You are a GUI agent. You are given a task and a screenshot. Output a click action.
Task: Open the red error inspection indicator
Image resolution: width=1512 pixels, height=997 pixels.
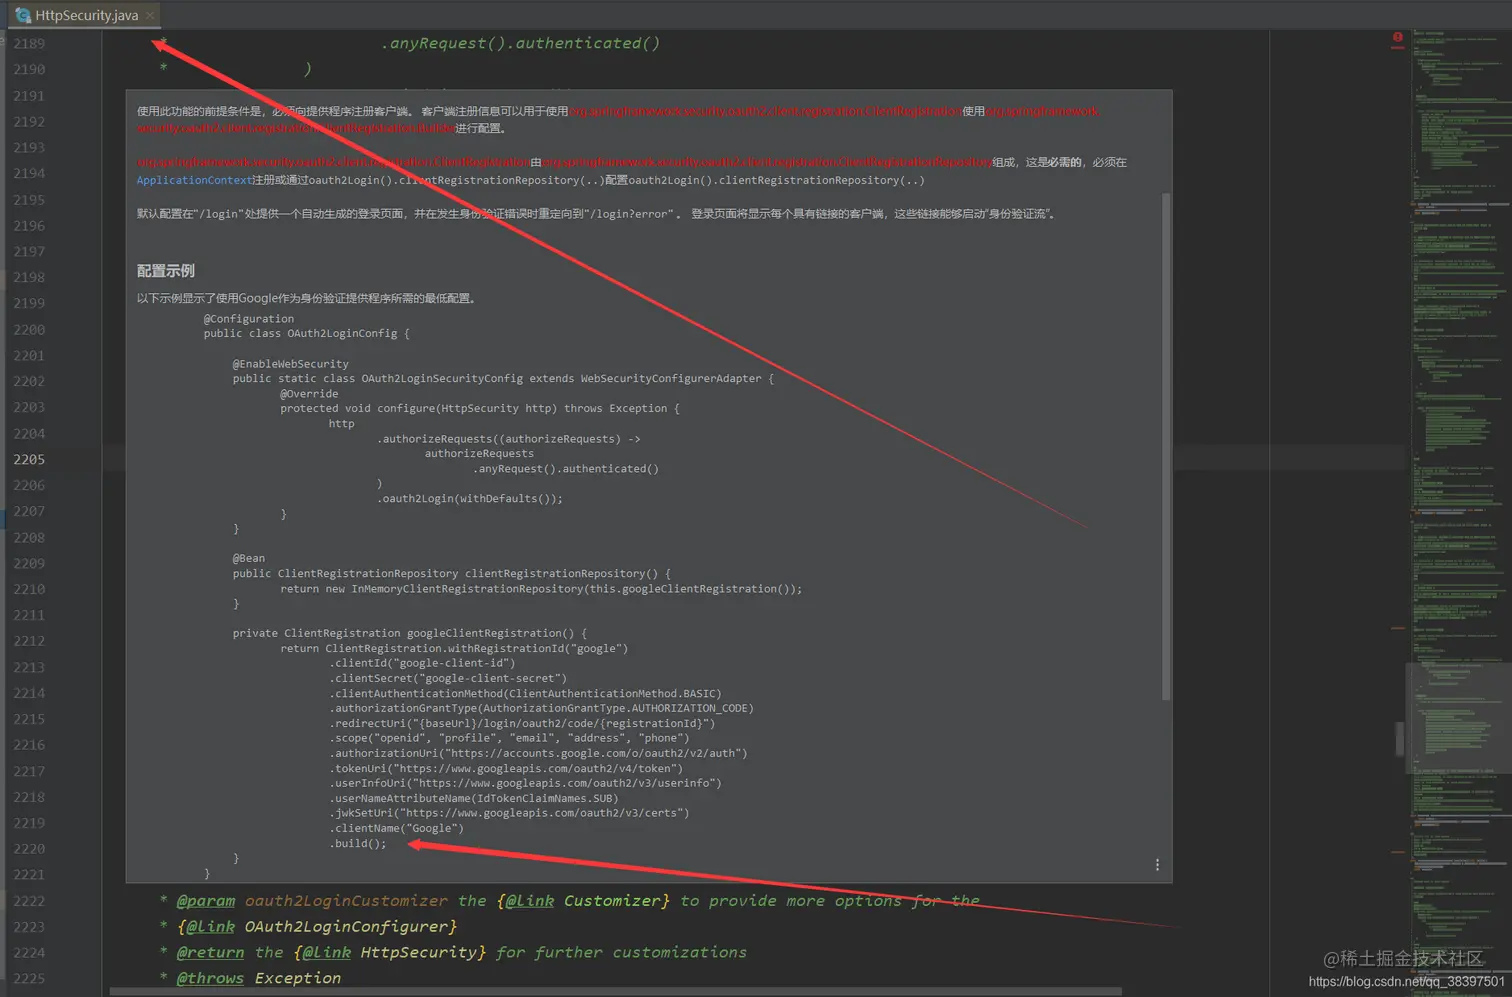[1397, 38]
